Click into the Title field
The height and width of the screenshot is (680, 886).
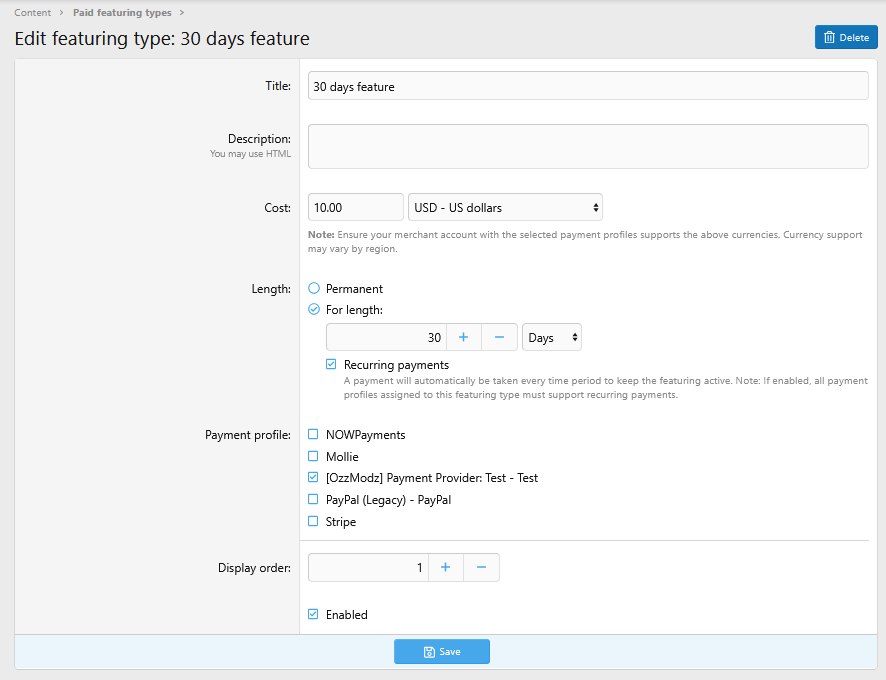click(588, 86)
